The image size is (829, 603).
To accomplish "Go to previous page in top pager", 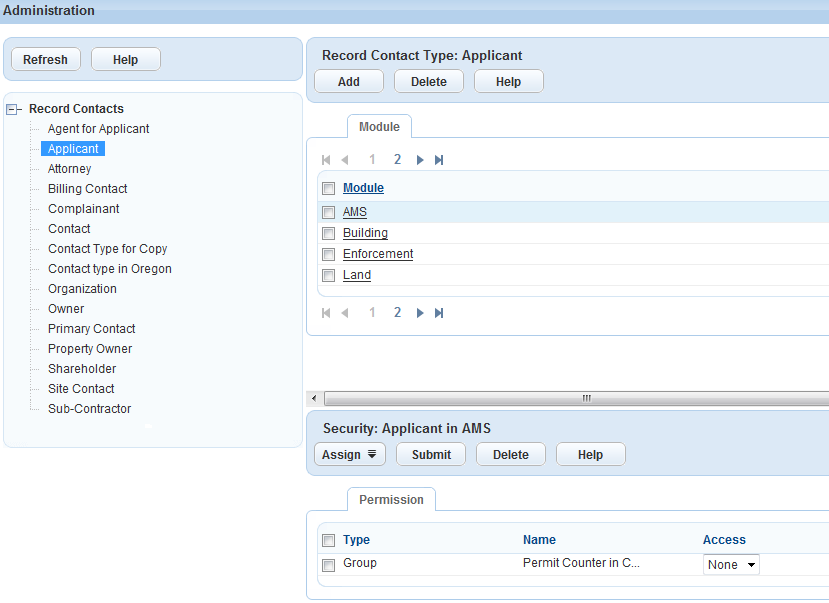I will pyautogui.click(x=345, y=160).
